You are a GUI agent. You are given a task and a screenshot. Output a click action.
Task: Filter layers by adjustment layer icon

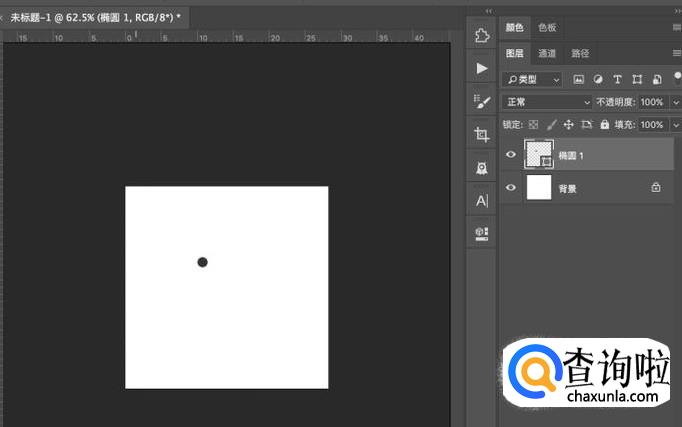click(597, 79)
